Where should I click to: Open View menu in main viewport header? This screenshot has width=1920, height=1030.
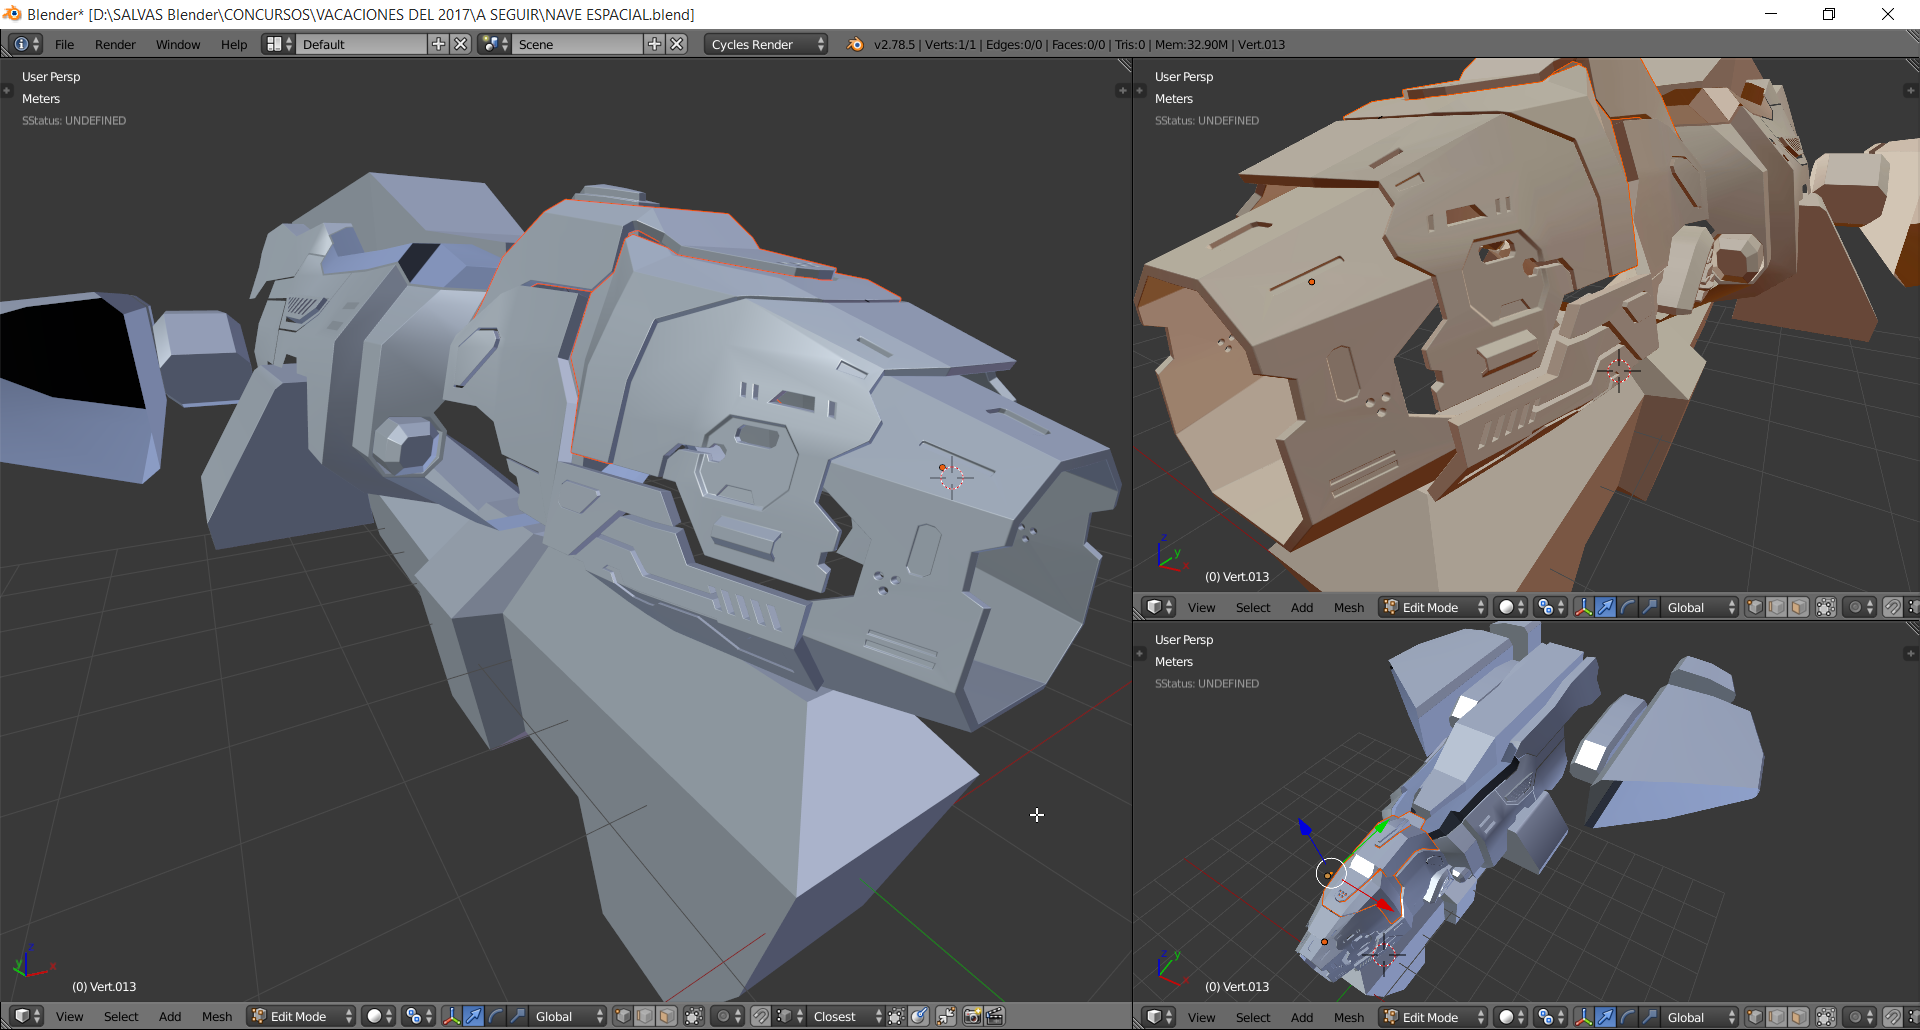coord(69,1016)
